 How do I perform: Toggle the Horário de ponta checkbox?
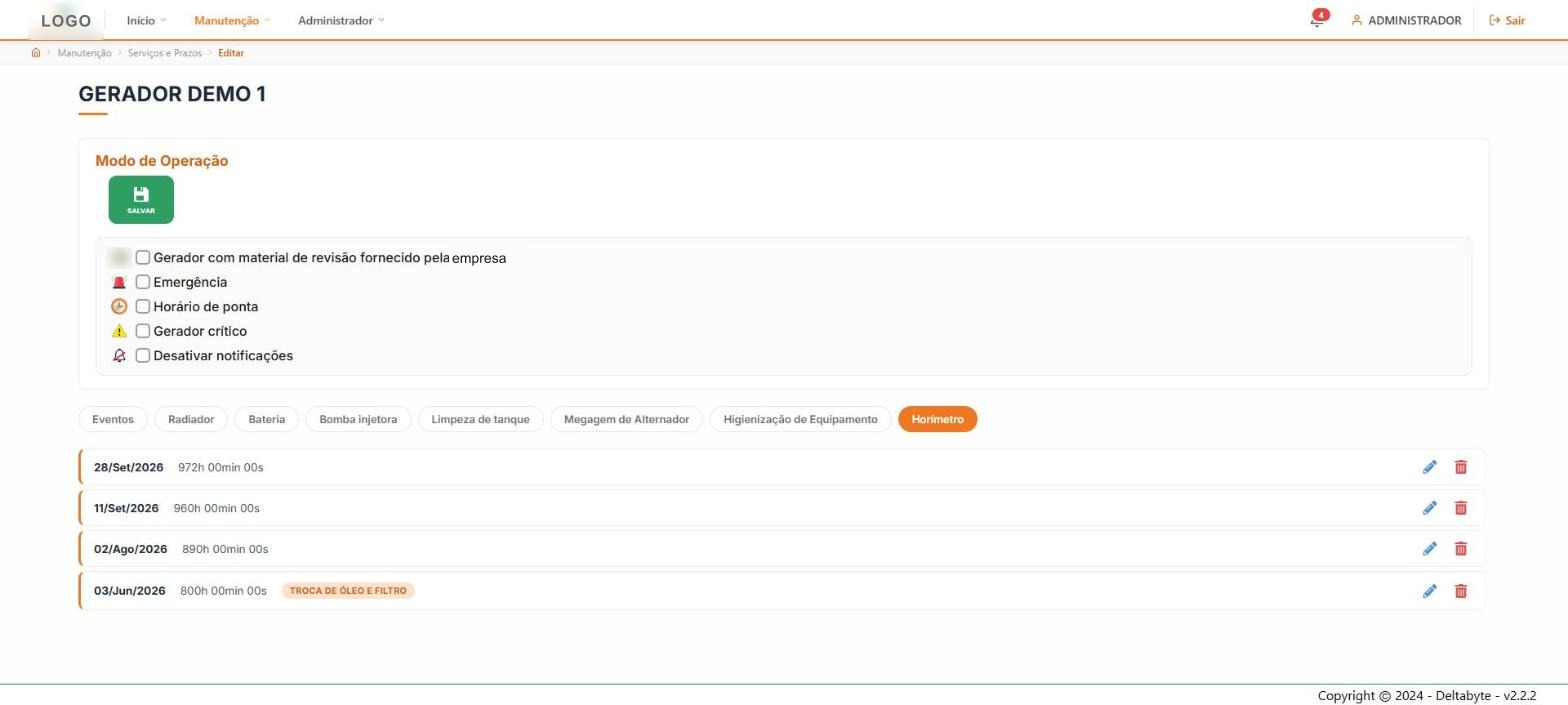[x=143, y=306]
